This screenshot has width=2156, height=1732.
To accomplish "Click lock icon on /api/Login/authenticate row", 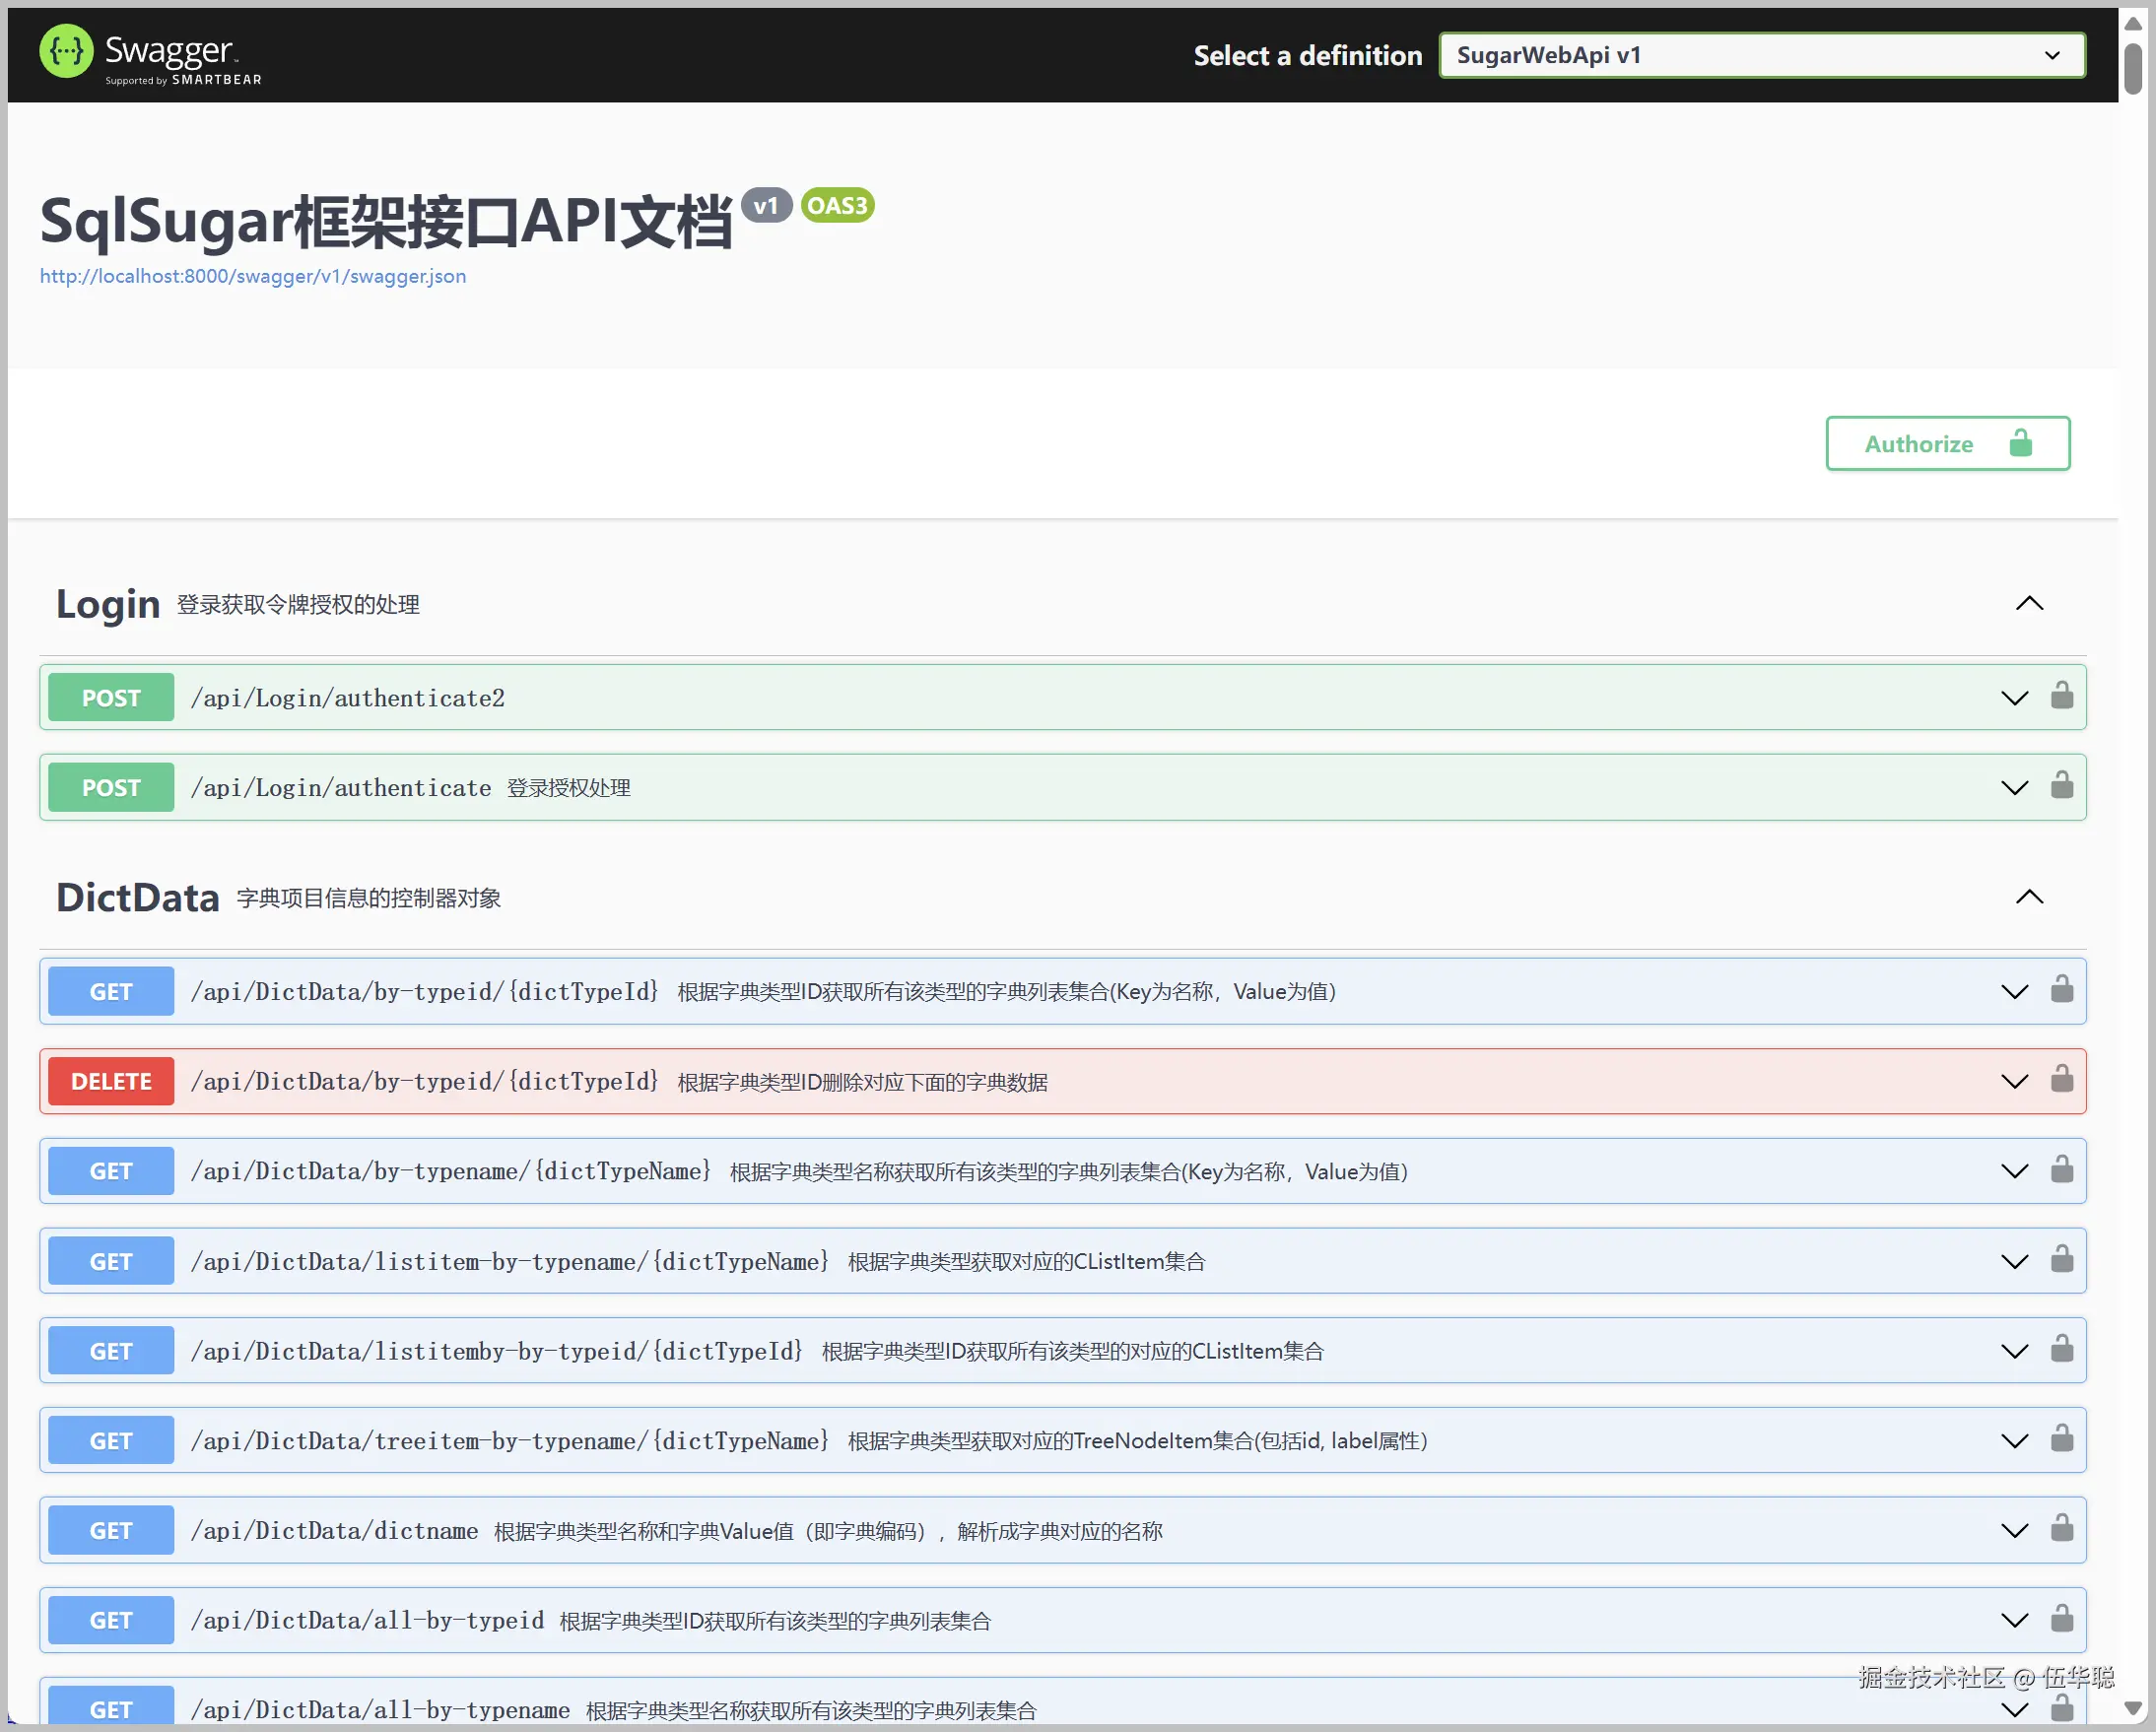I will click(2061, 786).
